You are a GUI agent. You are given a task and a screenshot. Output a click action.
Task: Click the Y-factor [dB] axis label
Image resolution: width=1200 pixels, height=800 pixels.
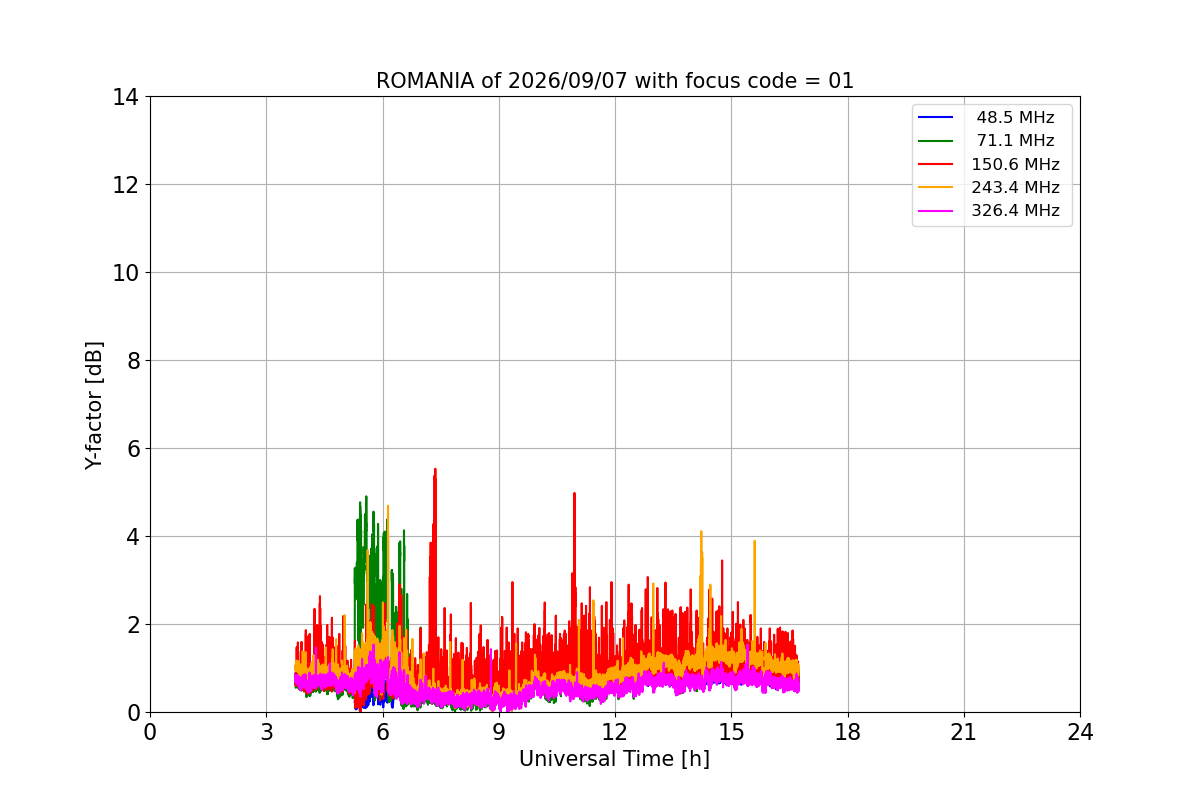[94, 404]
